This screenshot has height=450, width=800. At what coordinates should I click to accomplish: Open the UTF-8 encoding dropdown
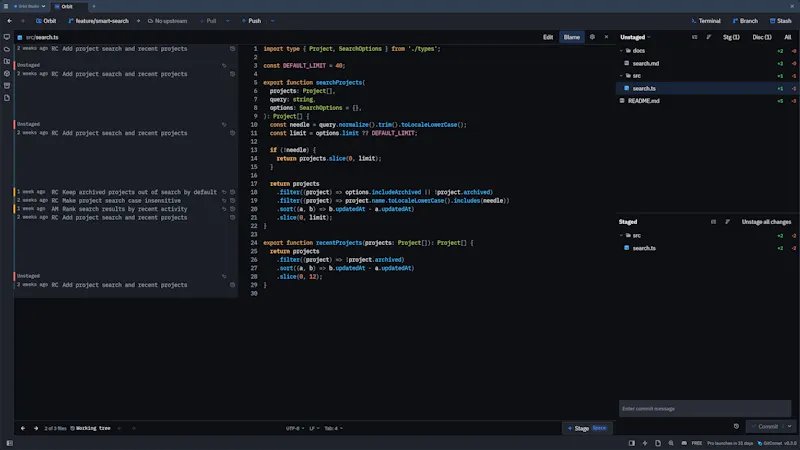pyautogui.click(x=294, y=428)
